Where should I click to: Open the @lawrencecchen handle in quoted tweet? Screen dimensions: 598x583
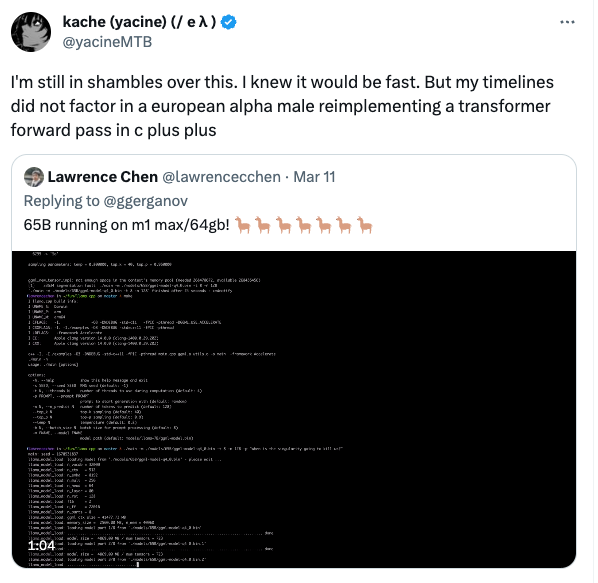pos(222,177)
